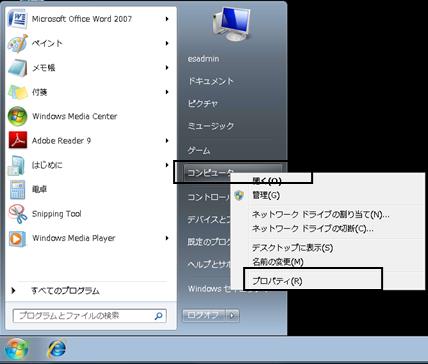
Task: Expand the Word 2007 recent files arrow
Action: [167, 19]
